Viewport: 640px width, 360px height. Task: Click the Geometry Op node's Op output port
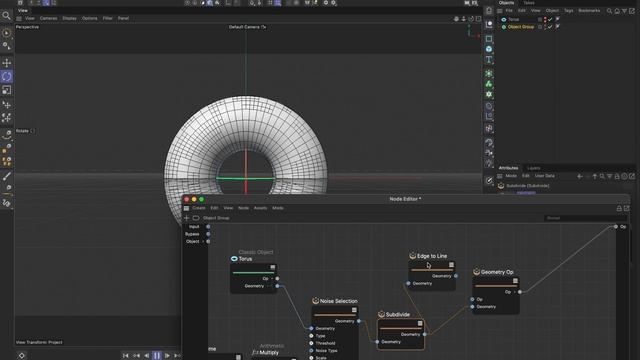point(520,292)
